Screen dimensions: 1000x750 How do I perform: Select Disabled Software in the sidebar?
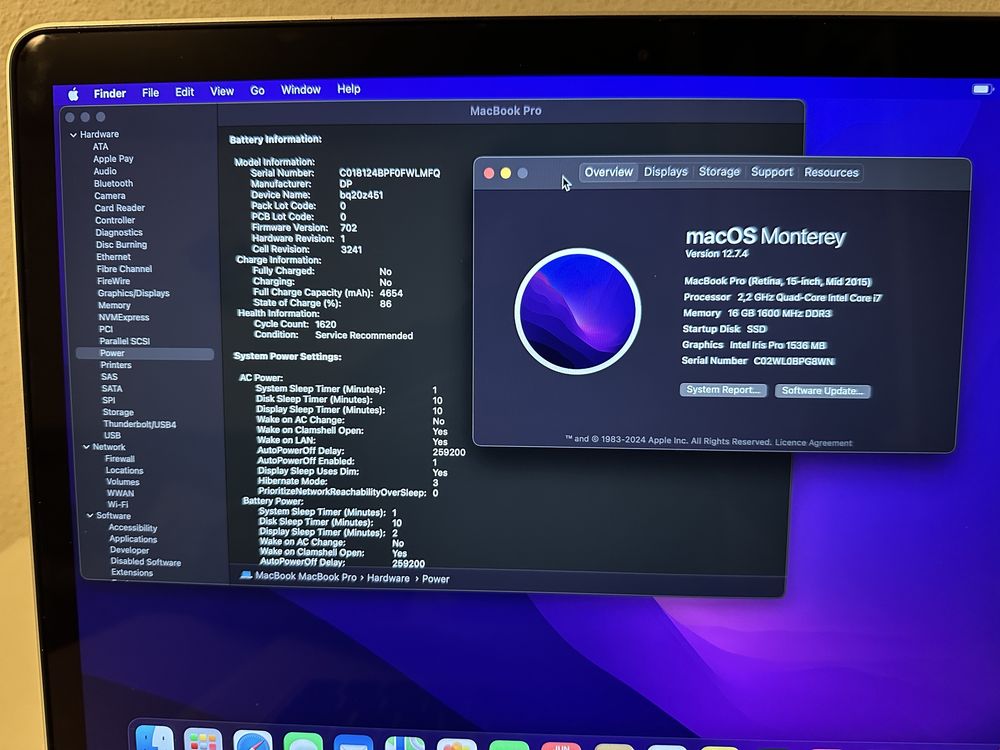coord(145,562)
